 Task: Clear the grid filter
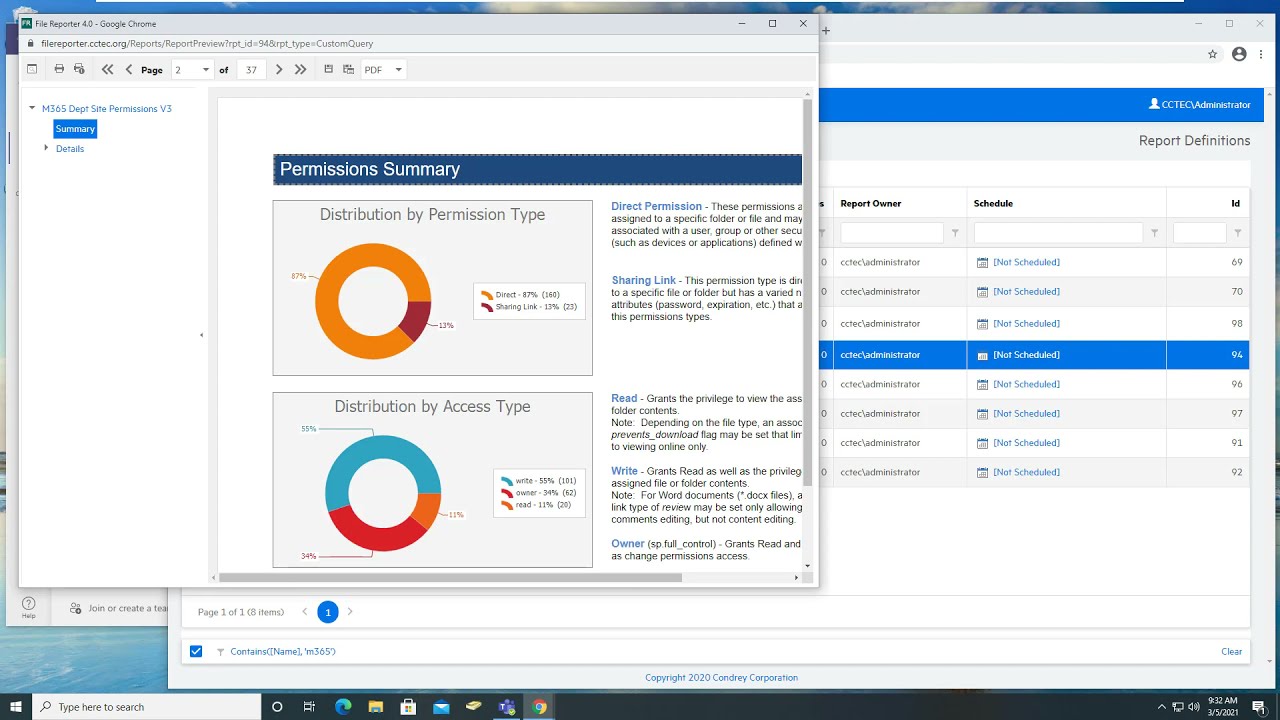1231,651
